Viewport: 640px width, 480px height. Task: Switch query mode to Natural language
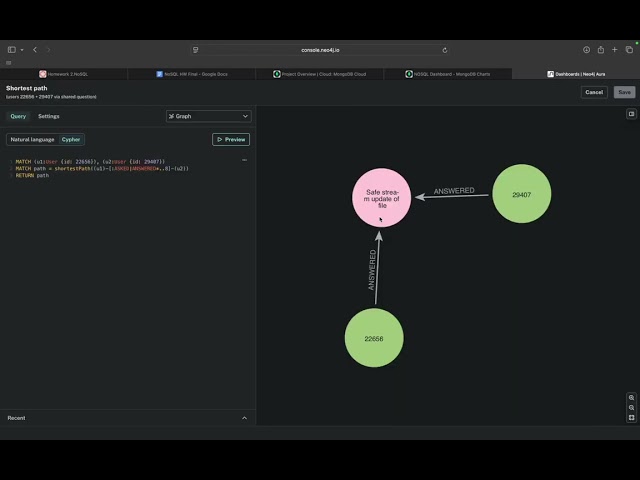(x=32, y=140)
